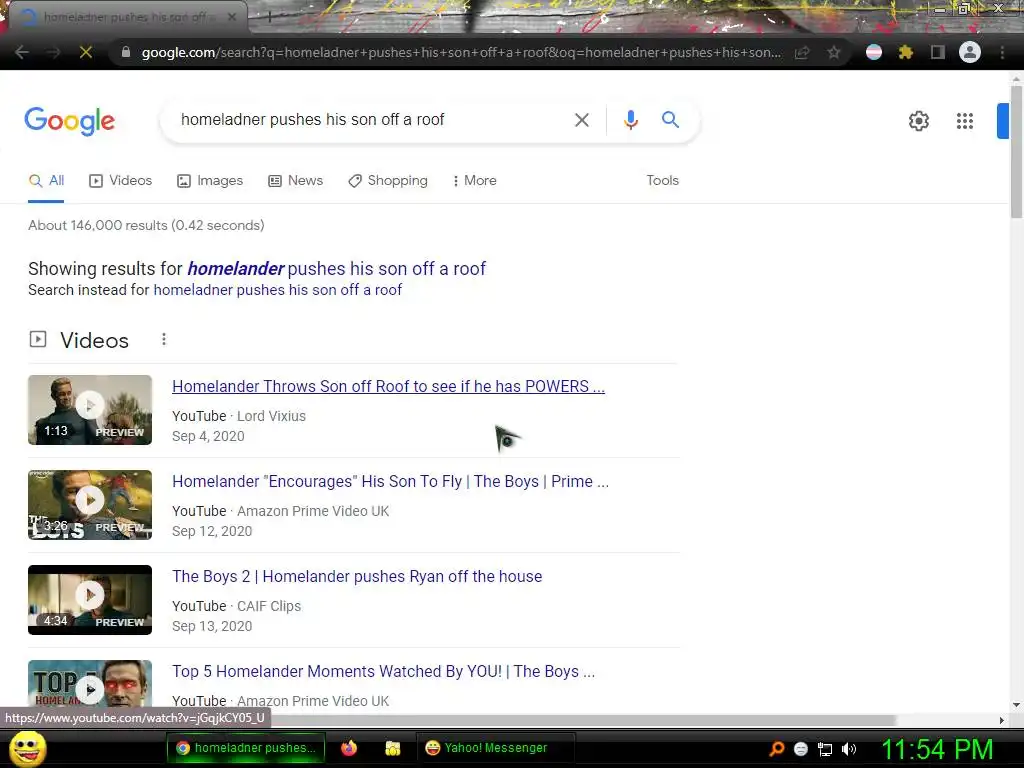Click 'Sep 4, 2020' date text
The image size is (1024, 768).
pos(208,436)
